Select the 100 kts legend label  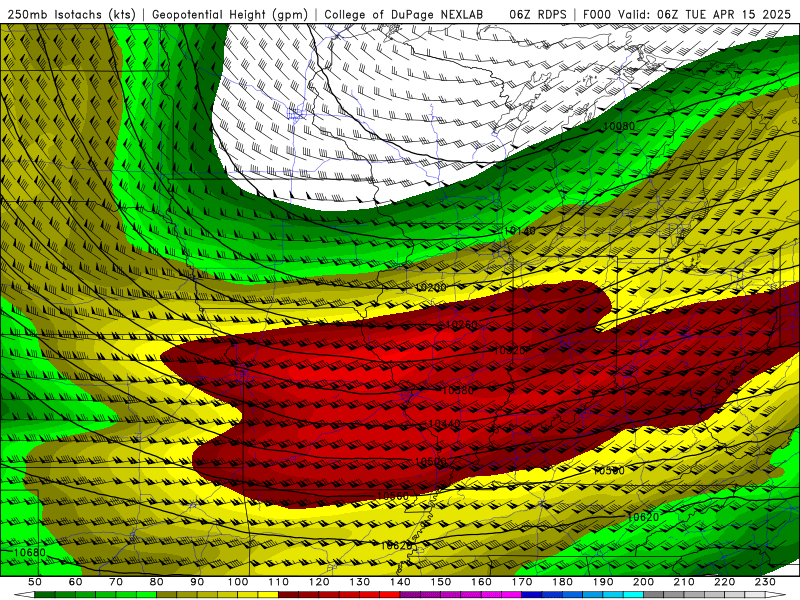tap(238, 582)
